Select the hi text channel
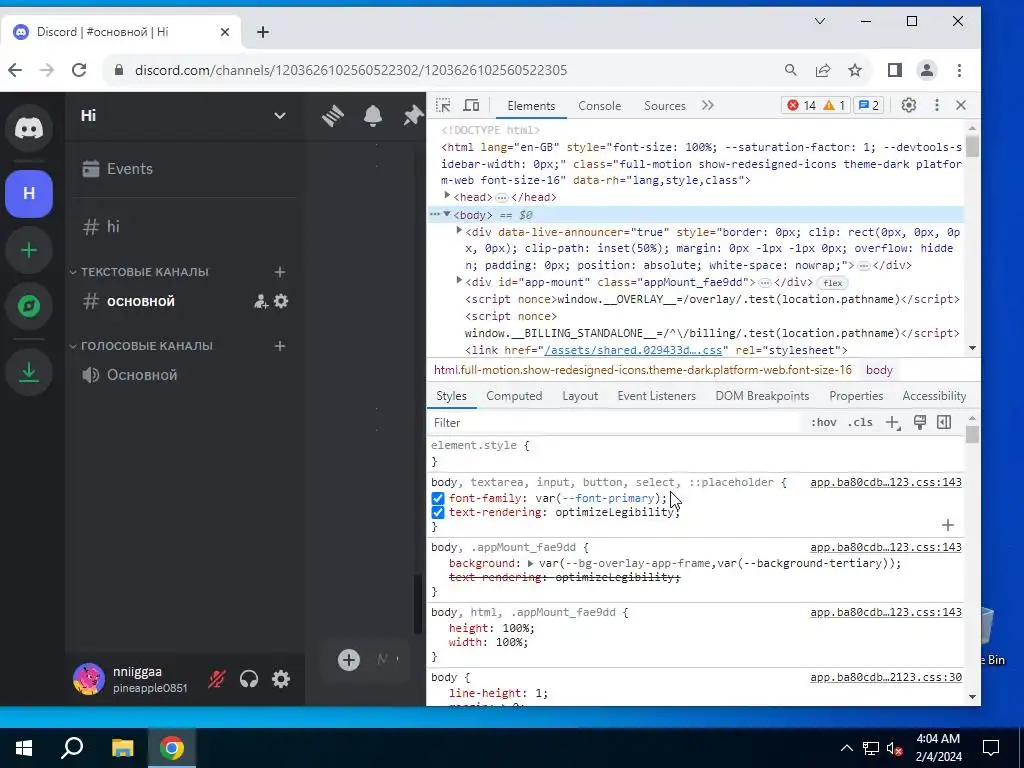1024x768 pixels. [184, 227]
